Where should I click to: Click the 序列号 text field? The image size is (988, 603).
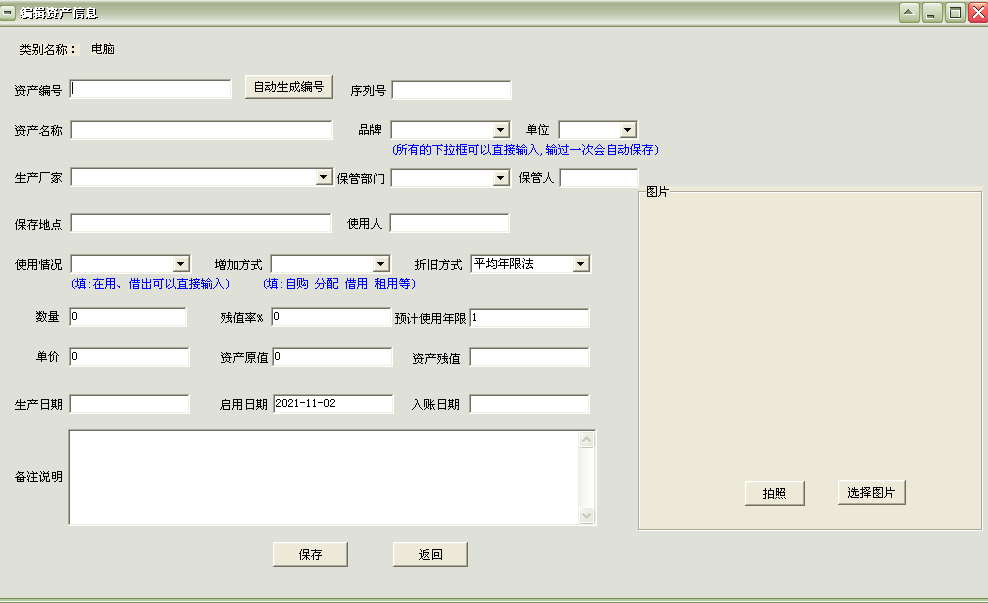coord(451,90)
